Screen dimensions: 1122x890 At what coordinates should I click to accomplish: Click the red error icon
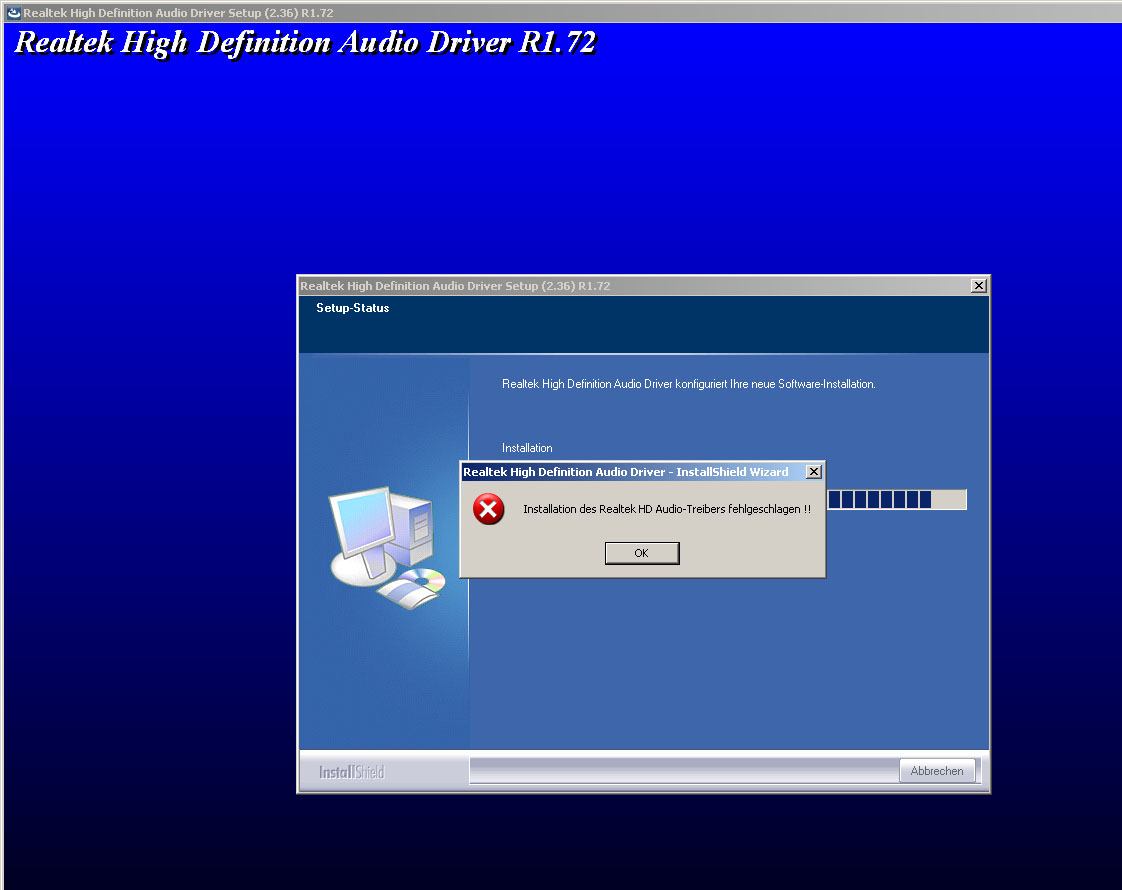pos(489,509)
